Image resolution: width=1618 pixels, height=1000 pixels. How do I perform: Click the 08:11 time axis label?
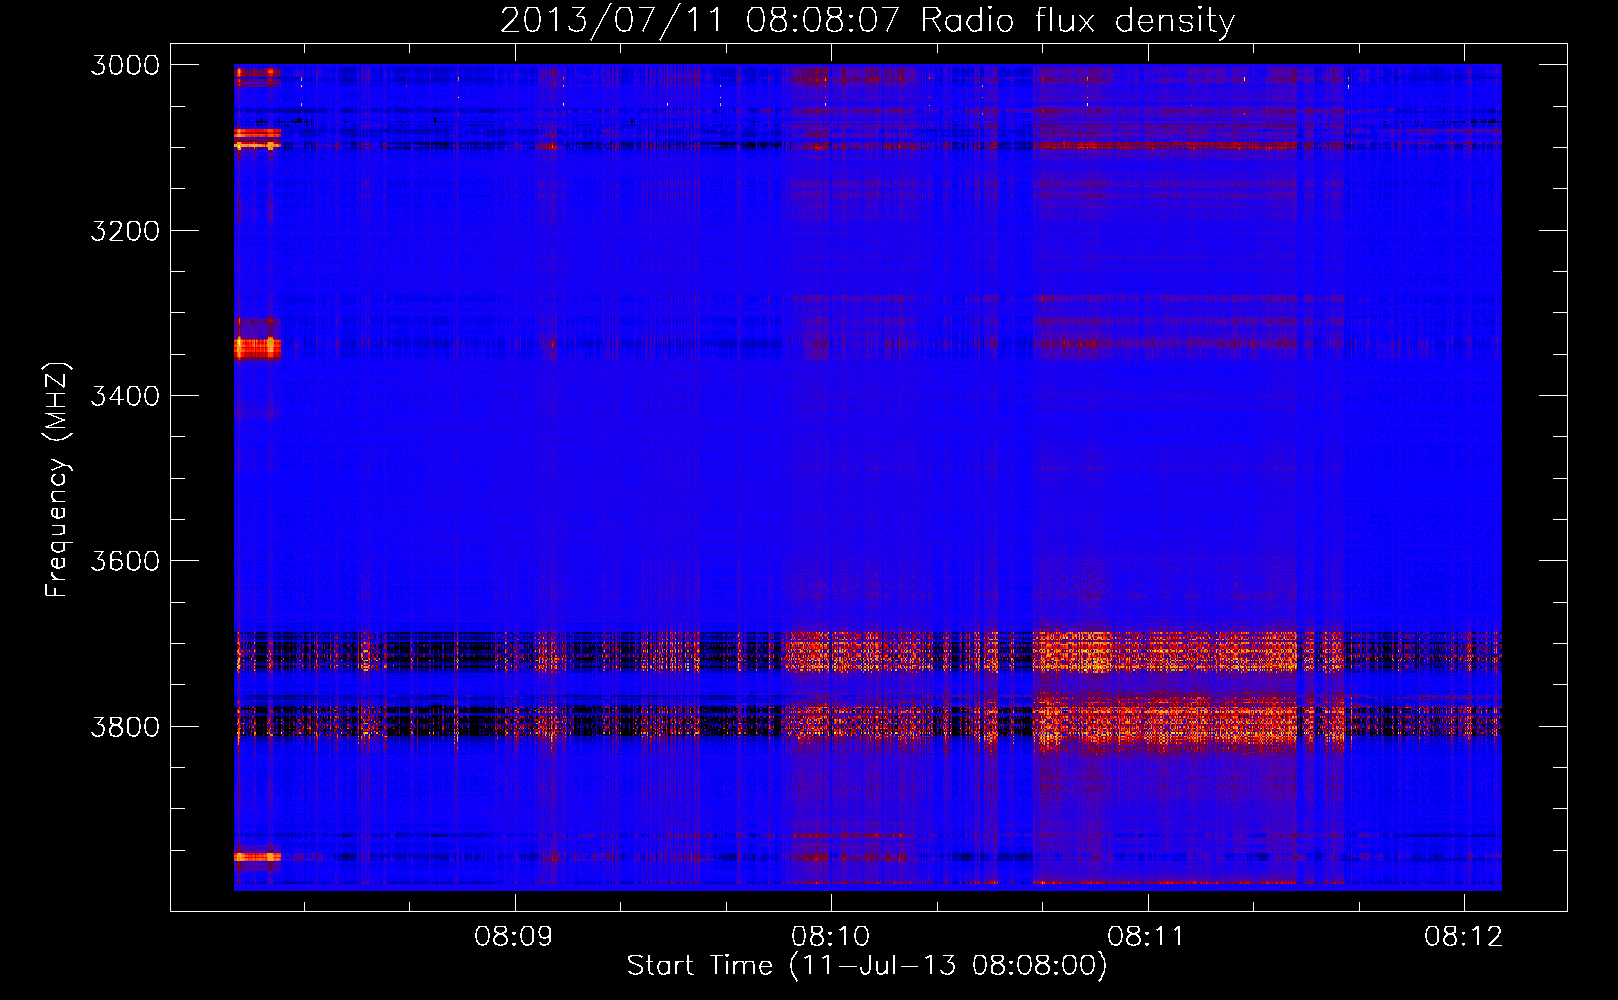(x=1147, y=937)
